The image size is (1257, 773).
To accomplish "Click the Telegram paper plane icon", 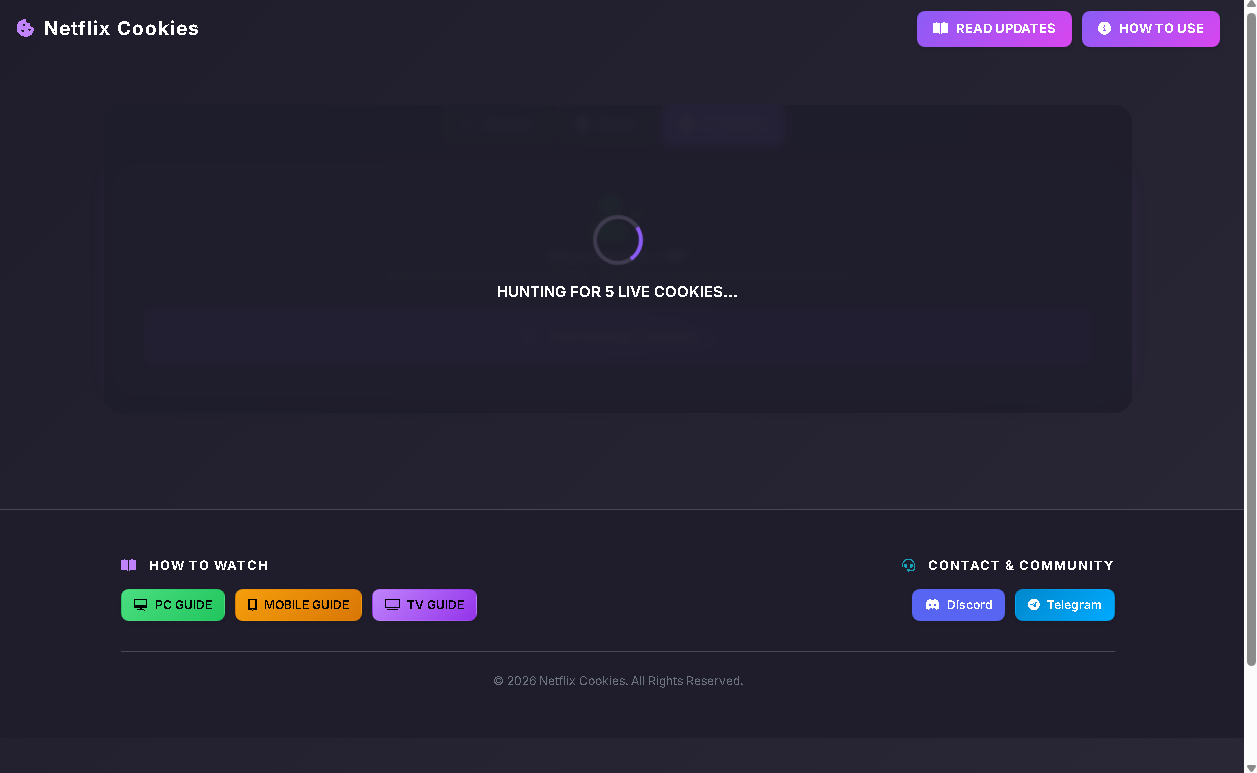I will pos(1034,605).
